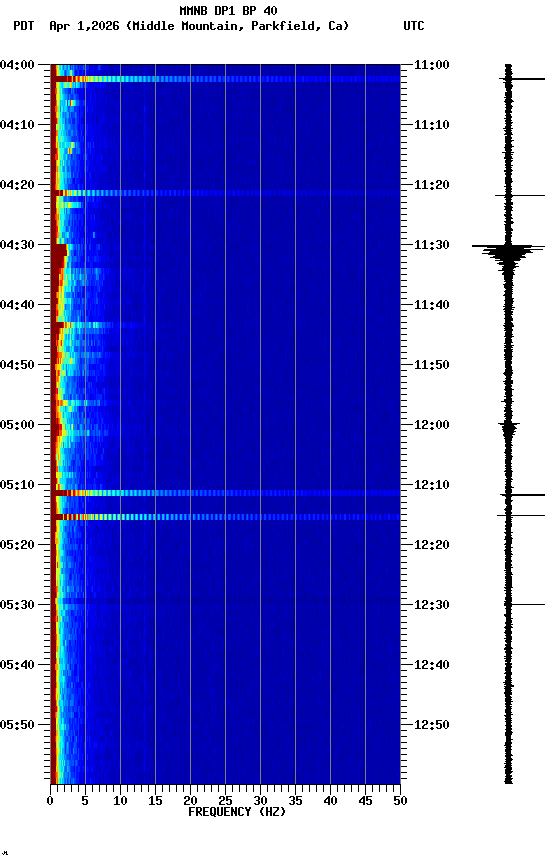Click the 40 Hz frequency tick label
Viewport: 552px width, 864px height.
[330, 801]
